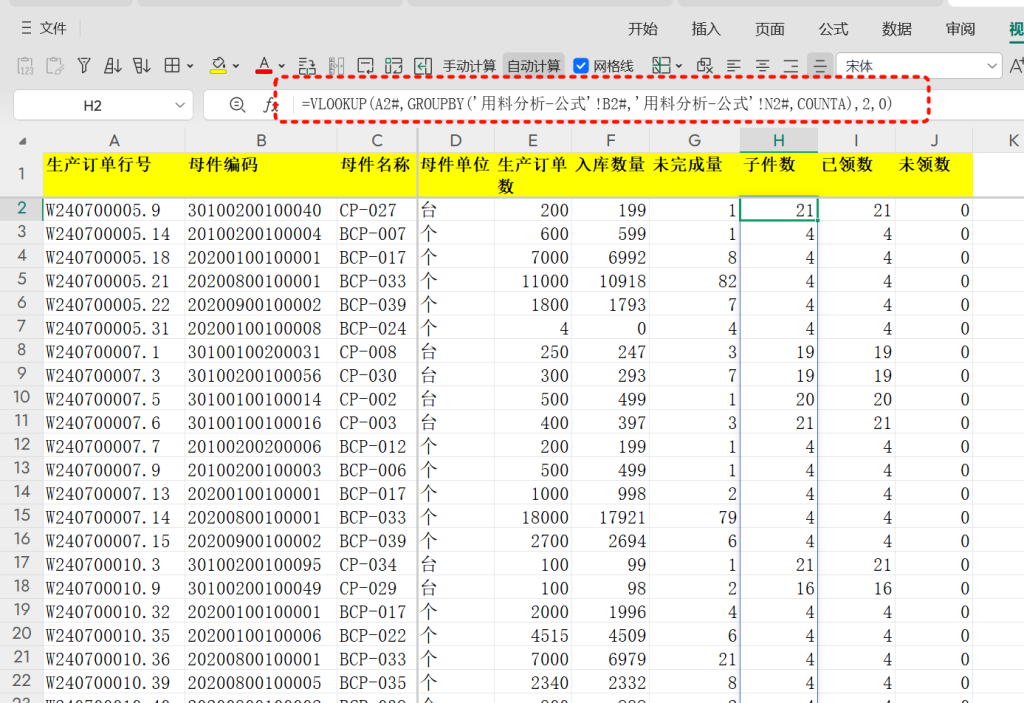
Task: Click the filter funnel icon
Action: [84, 66]
